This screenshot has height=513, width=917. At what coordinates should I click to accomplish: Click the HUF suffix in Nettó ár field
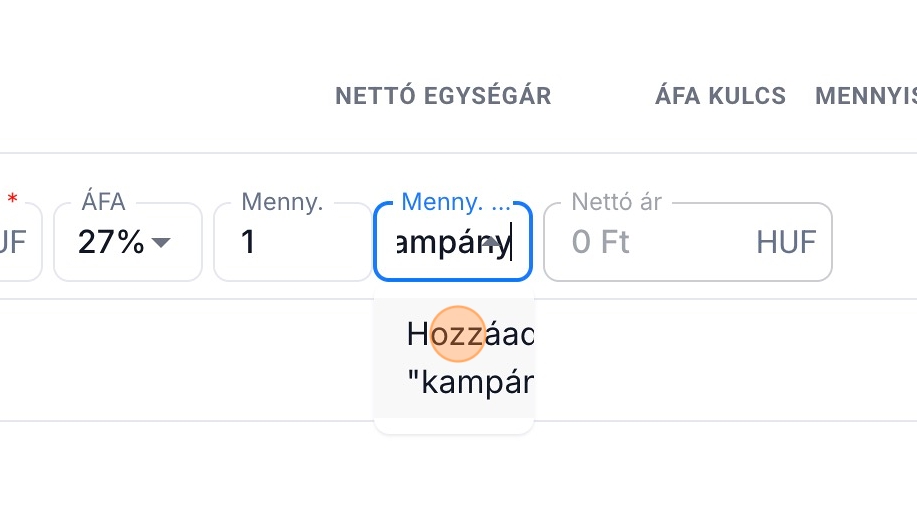[786, 243]
